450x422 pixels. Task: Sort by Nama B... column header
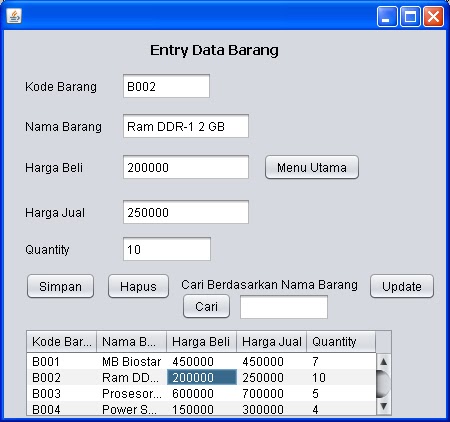tap(132, 342)
